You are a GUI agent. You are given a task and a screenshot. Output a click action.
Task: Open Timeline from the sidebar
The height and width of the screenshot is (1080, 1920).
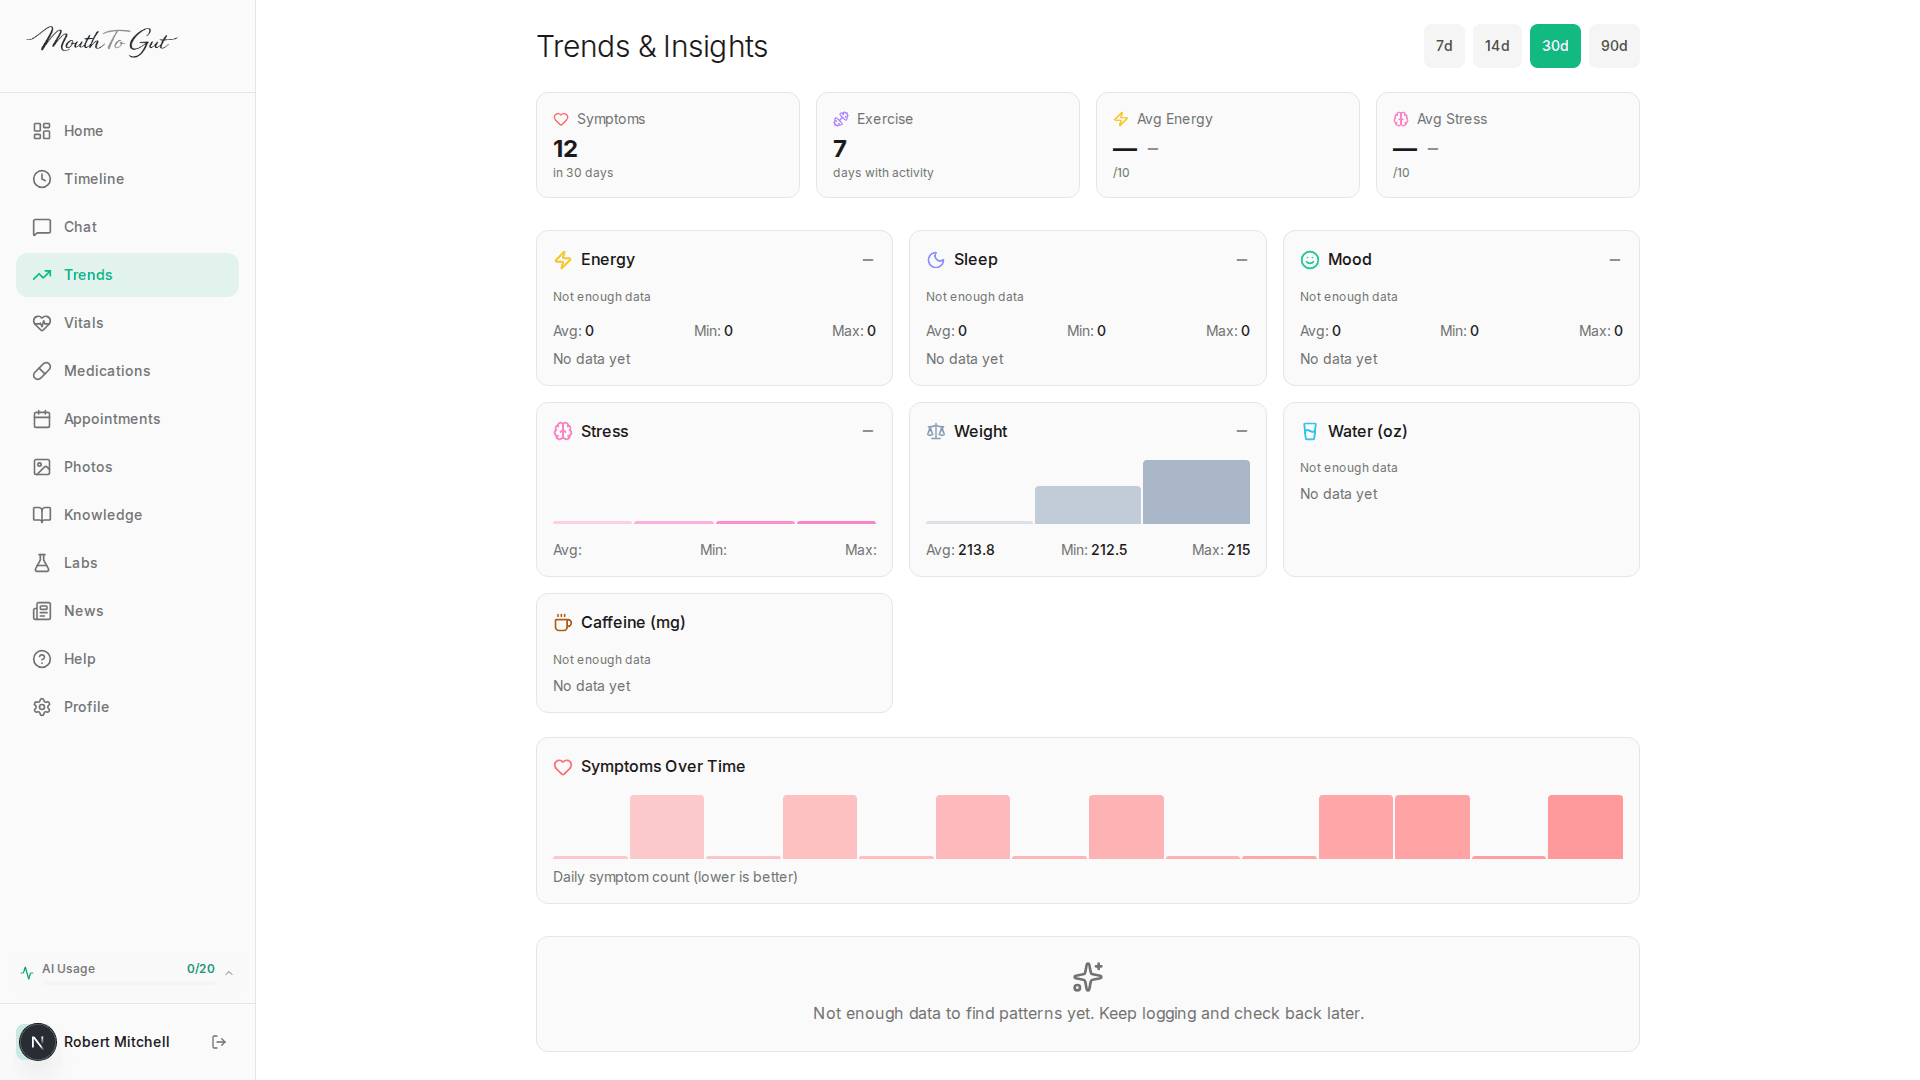93,178
